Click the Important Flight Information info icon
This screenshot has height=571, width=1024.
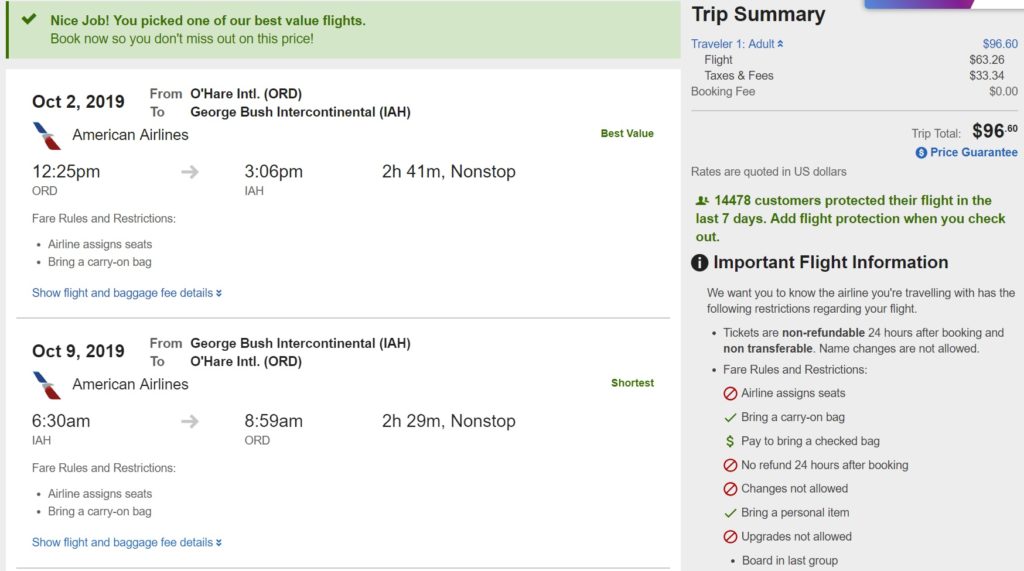[x=700, y=263]
